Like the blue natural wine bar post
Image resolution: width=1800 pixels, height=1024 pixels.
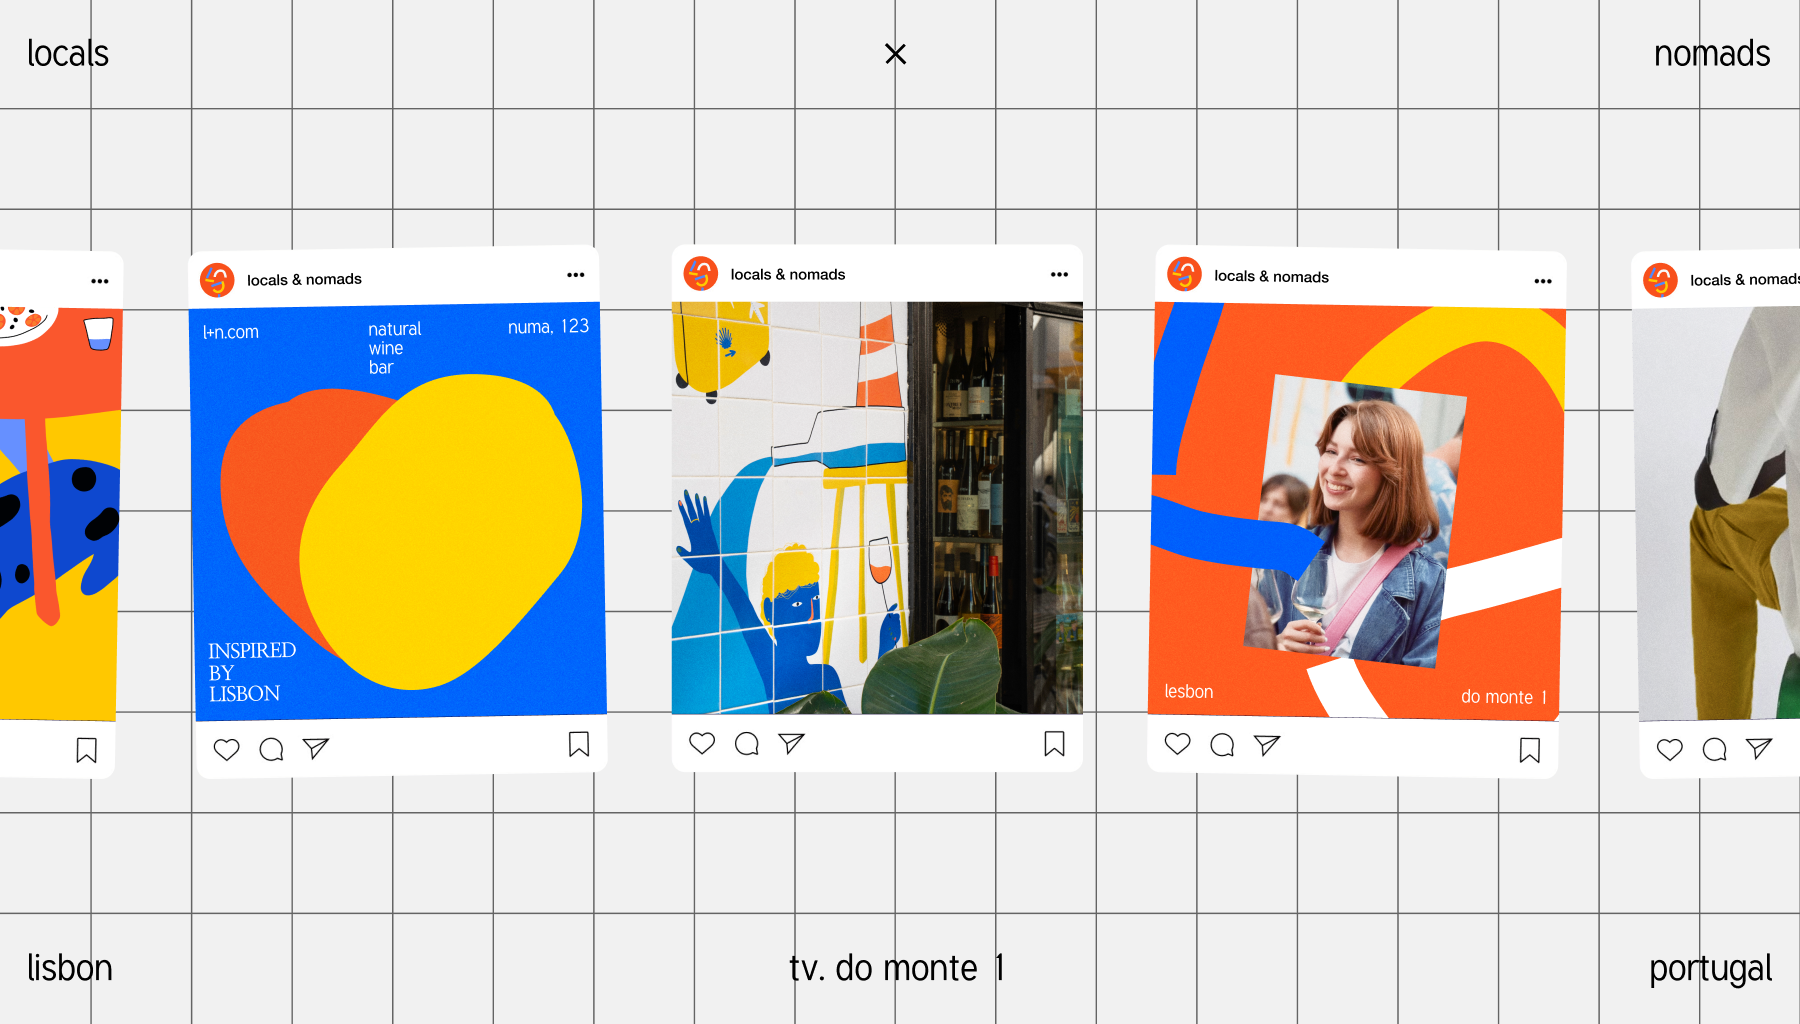pyautogui.click(x=227, y=749)
